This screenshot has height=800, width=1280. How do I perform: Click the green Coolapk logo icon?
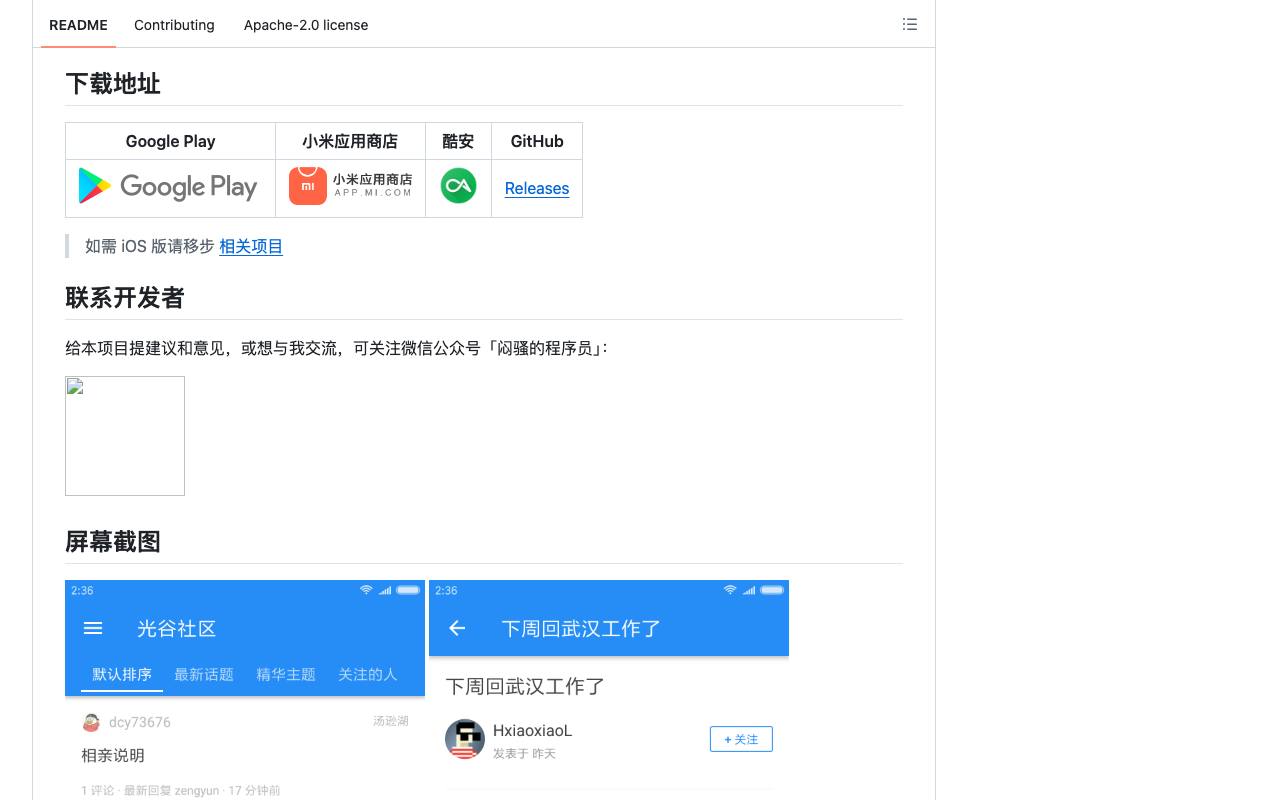coord(458,186)
